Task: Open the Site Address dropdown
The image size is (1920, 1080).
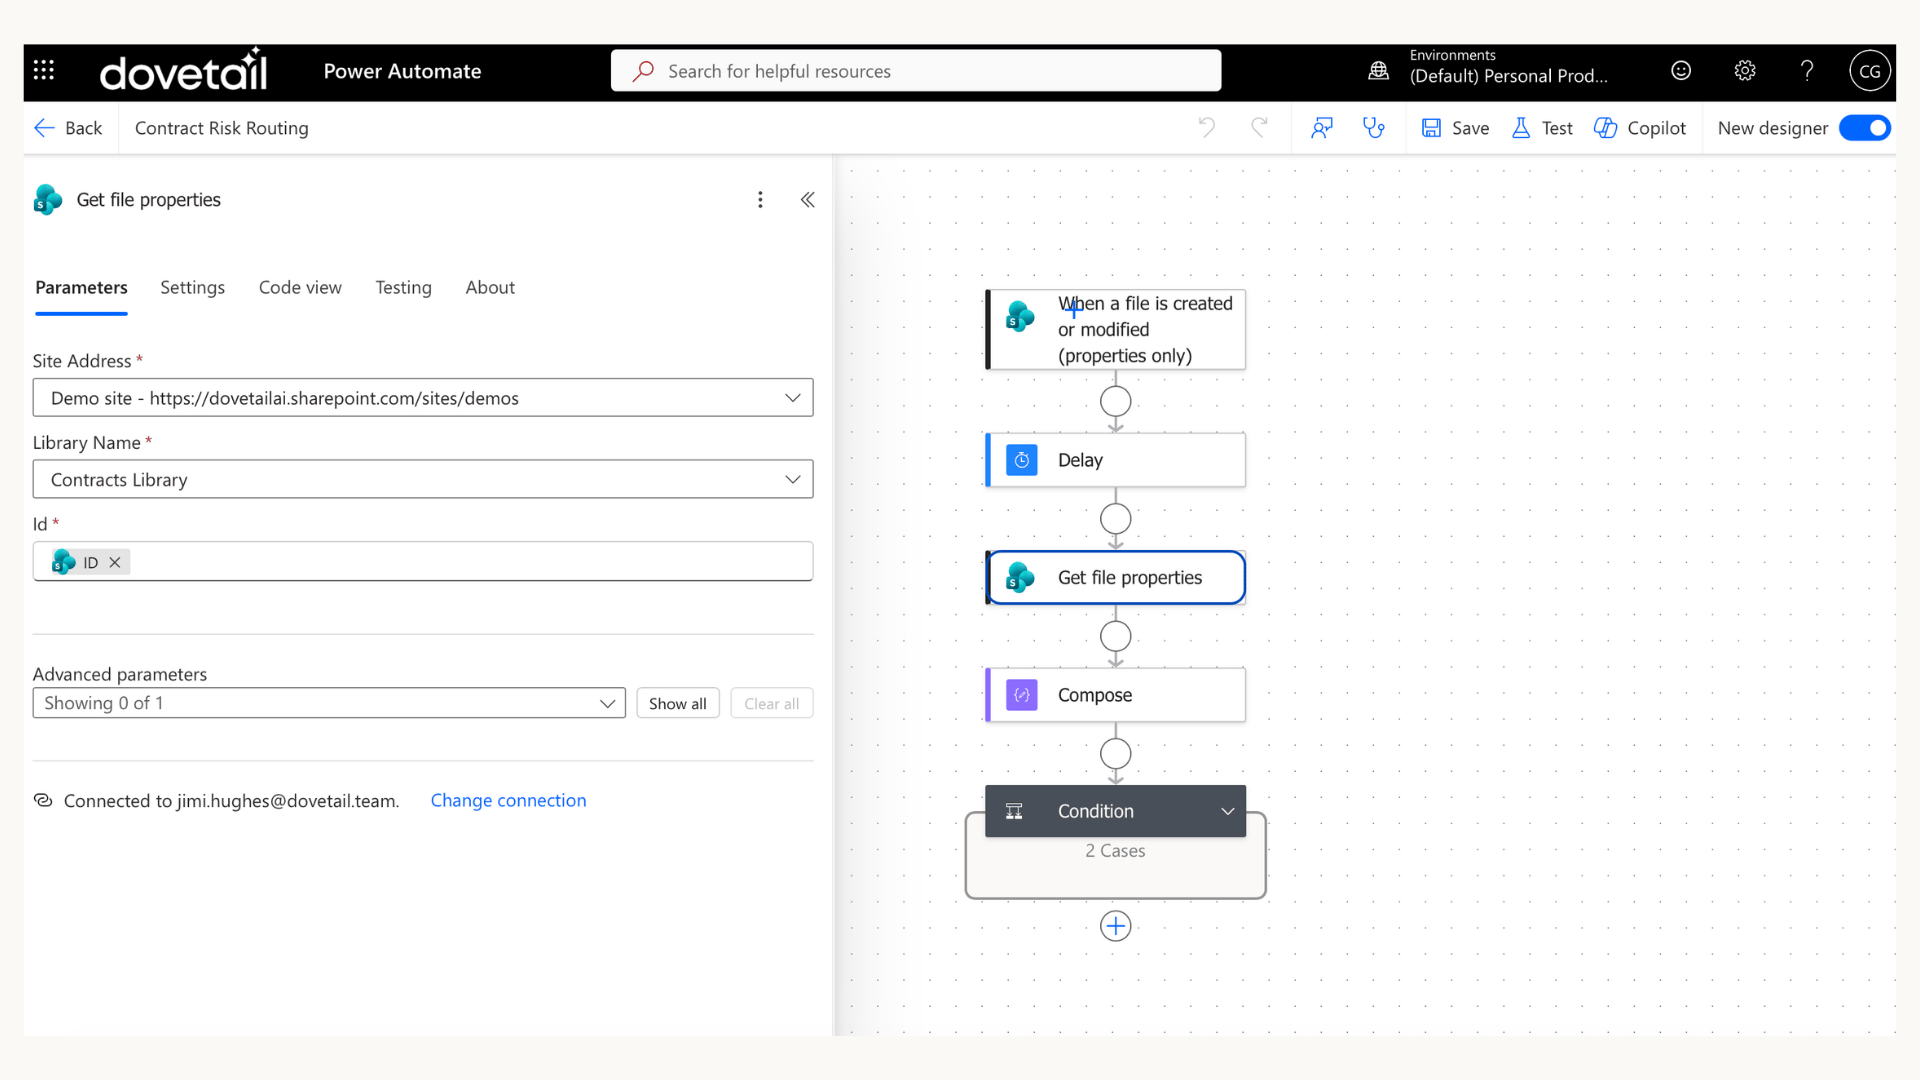Action: click(x=423, y=398)
